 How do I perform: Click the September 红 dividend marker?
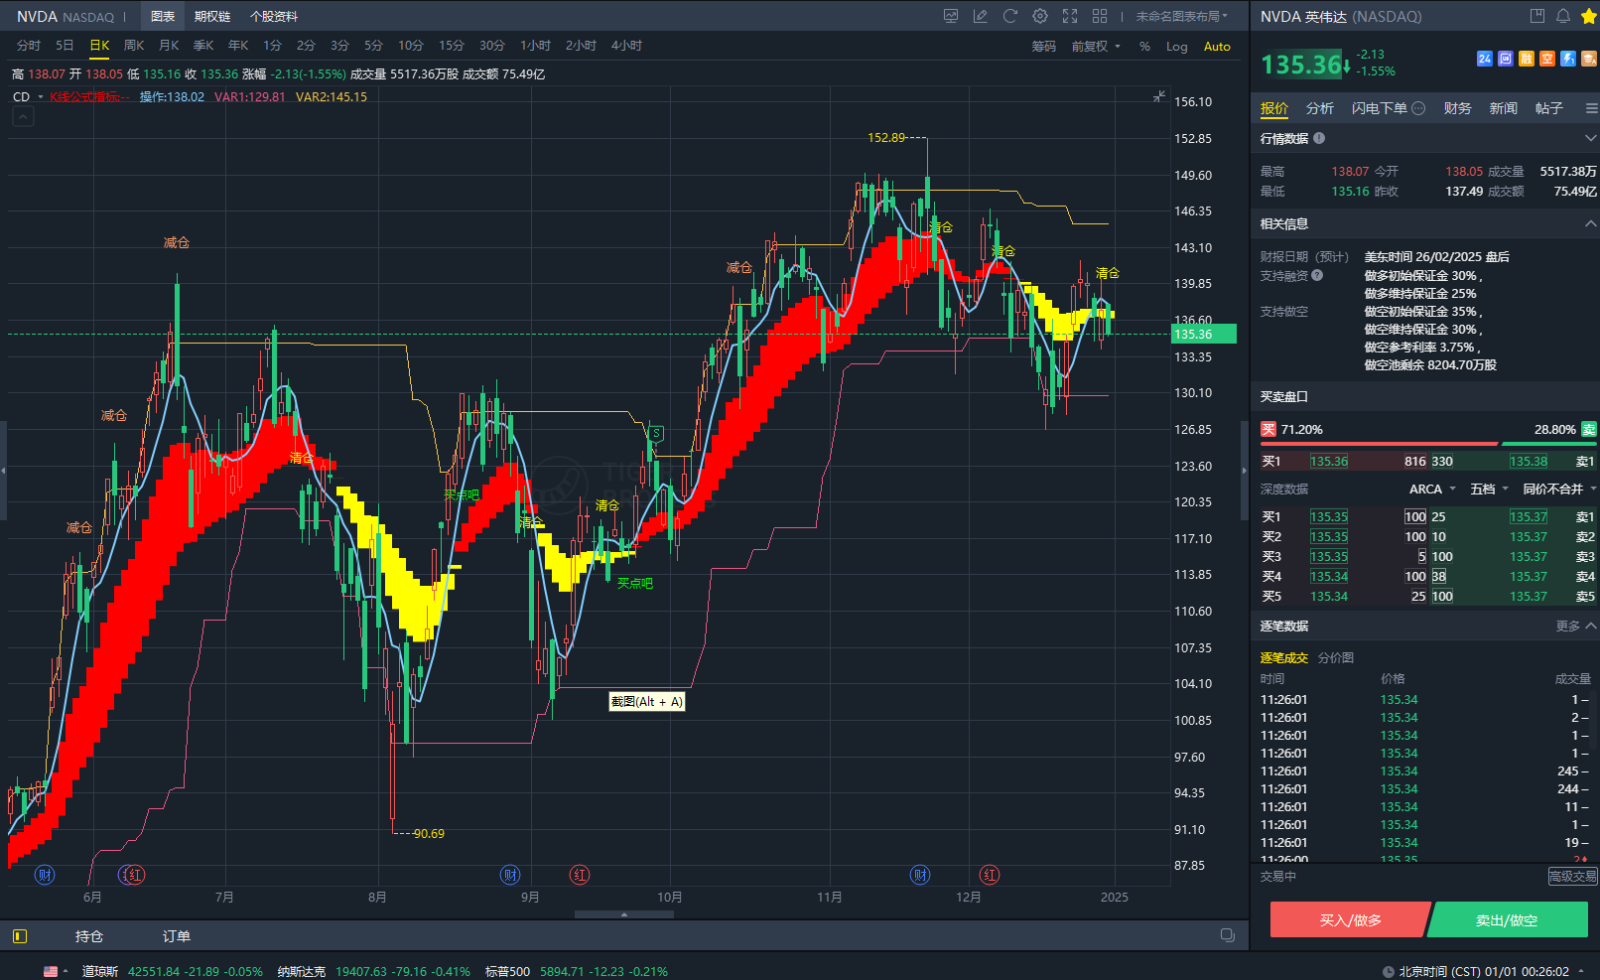tap(580, 875)
